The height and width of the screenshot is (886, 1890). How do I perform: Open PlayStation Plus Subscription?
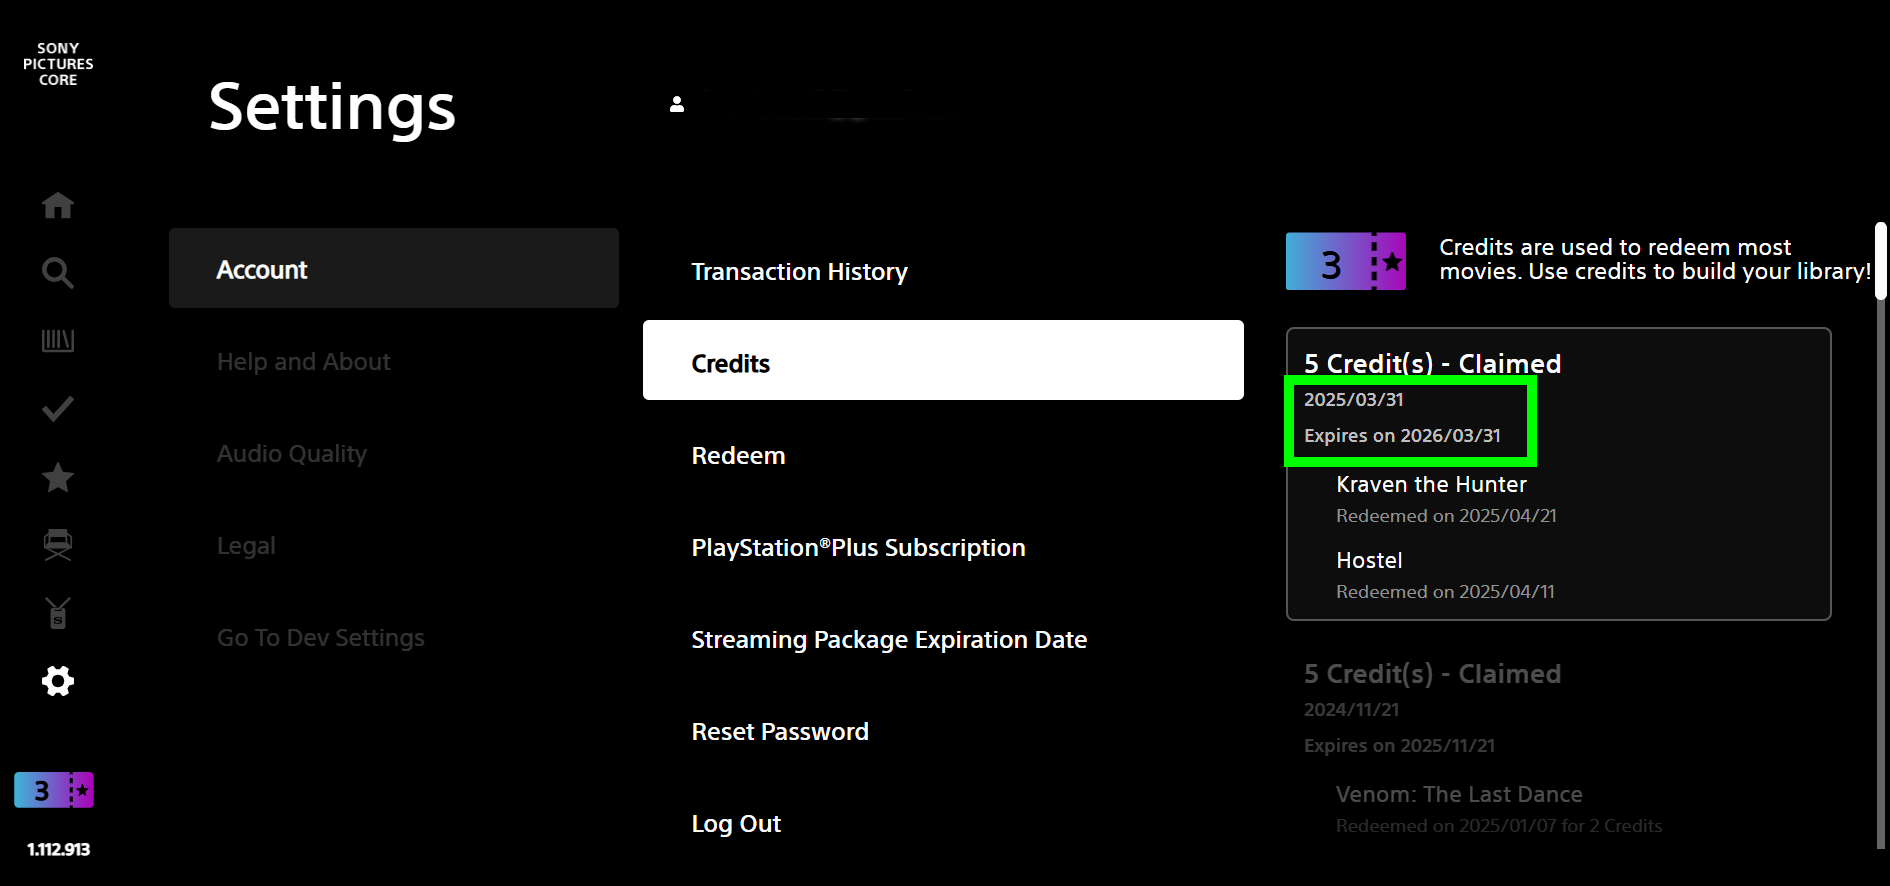858,548
